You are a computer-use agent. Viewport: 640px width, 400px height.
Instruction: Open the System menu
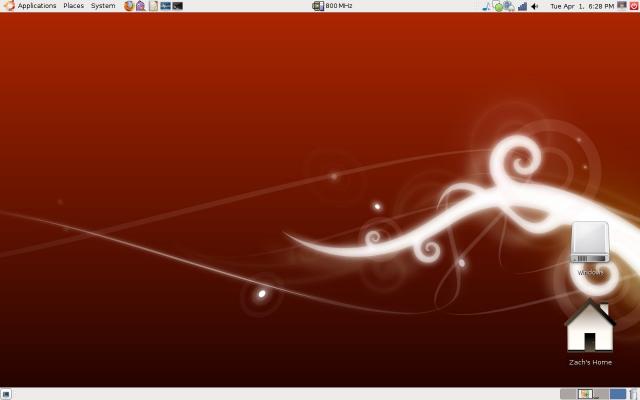point(103,6)
